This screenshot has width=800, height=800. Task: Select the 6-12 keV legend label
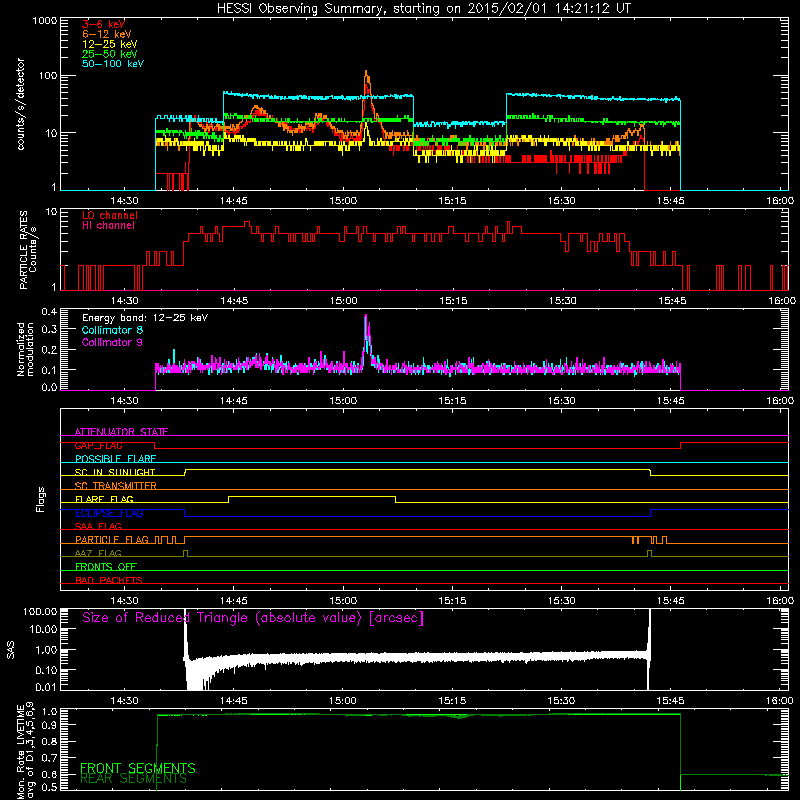[107, 34]
